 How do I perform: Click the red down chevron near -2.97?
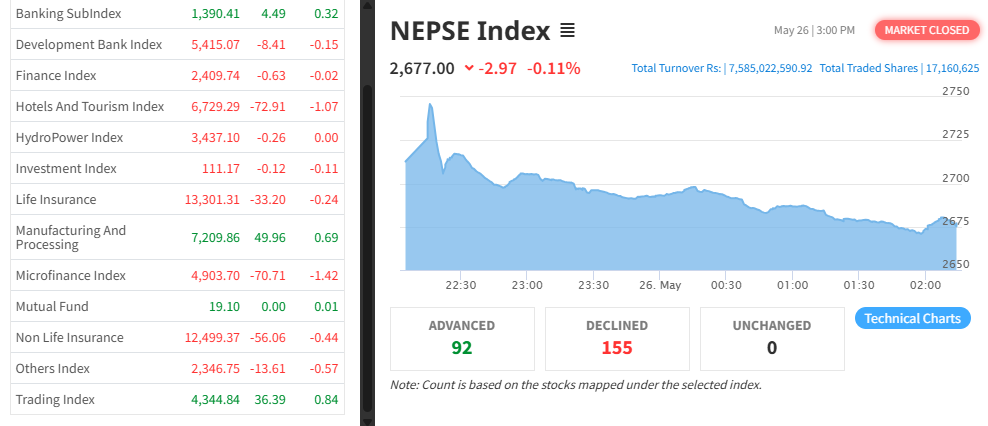pos(469,69)
